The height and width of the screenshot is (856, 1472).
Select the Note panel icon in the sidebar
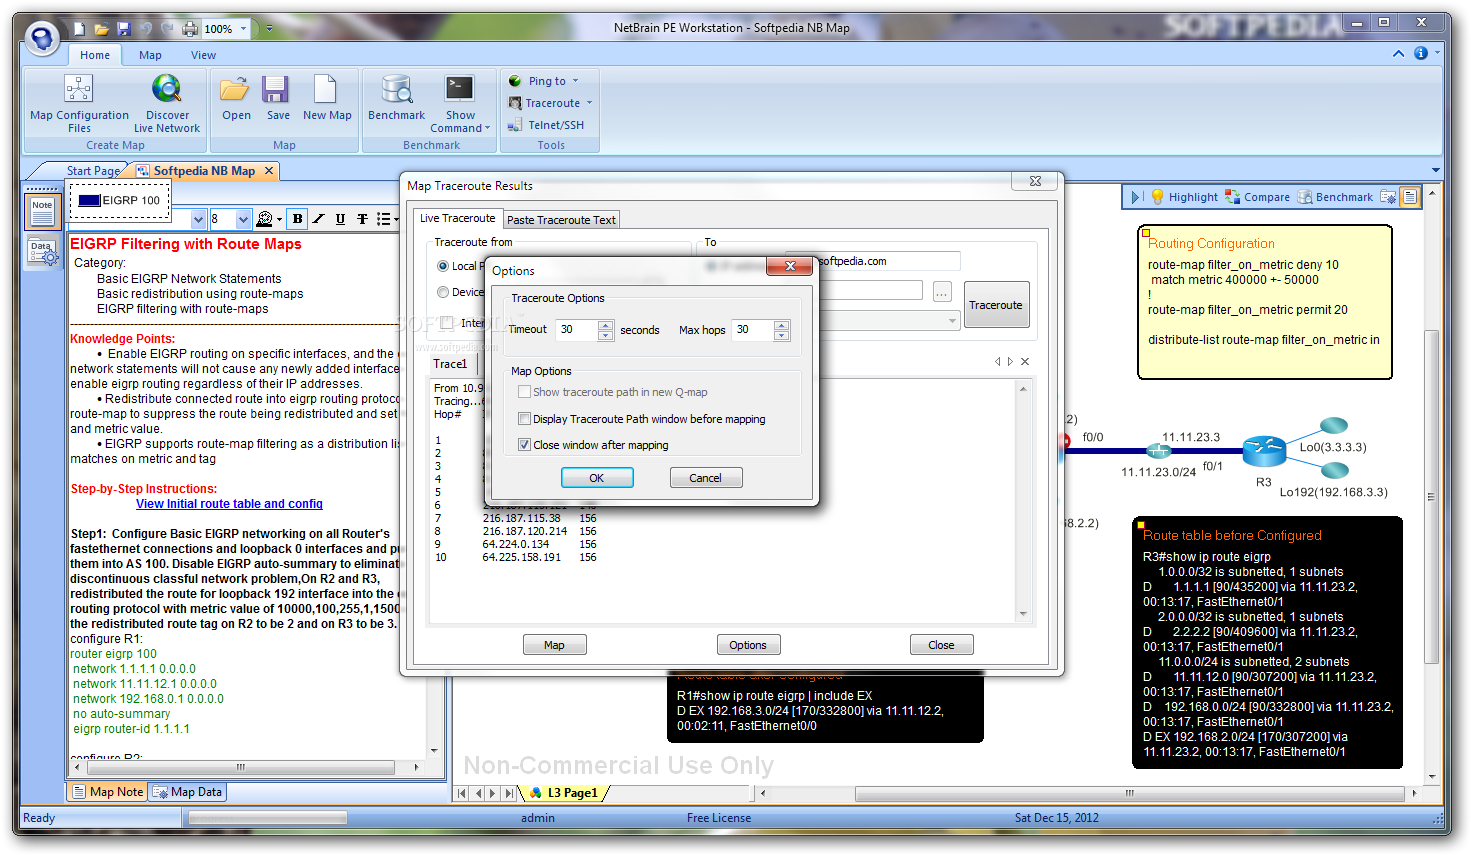[42, 210]
